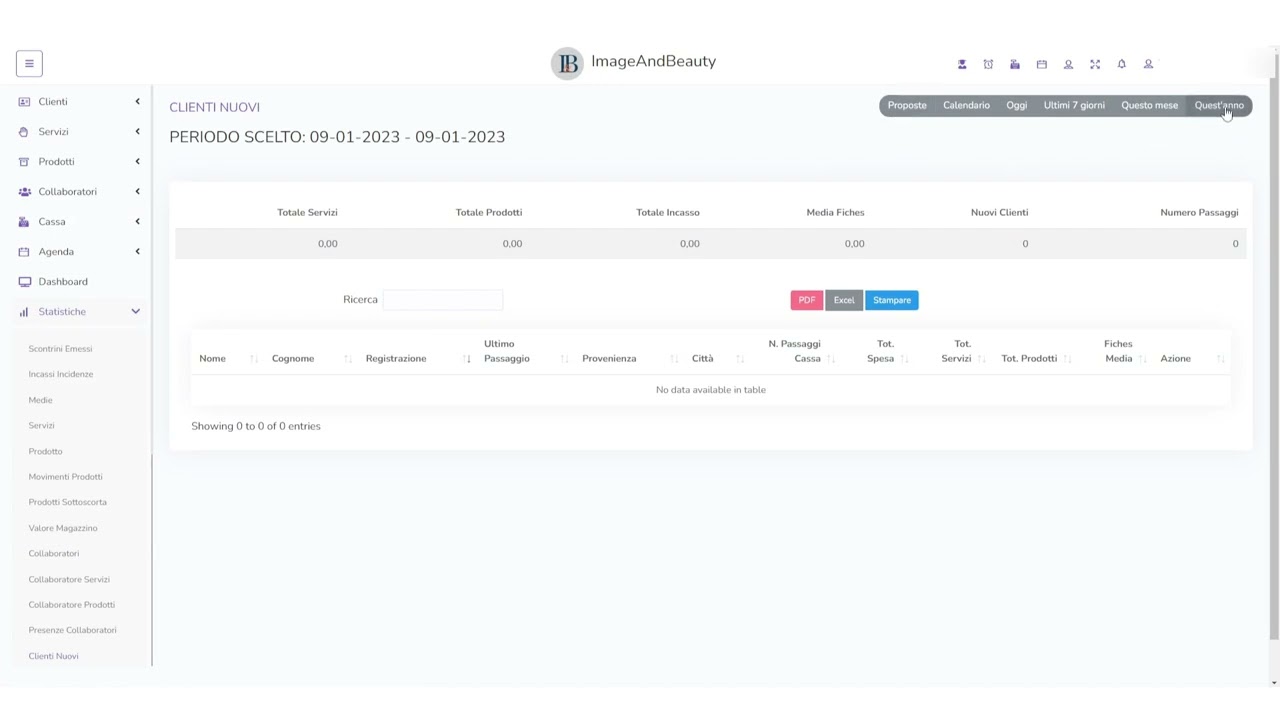Open Scontrini Emessi statistics page
Viewport: 1280px width, 720px height.
click(x=60, y=349)
